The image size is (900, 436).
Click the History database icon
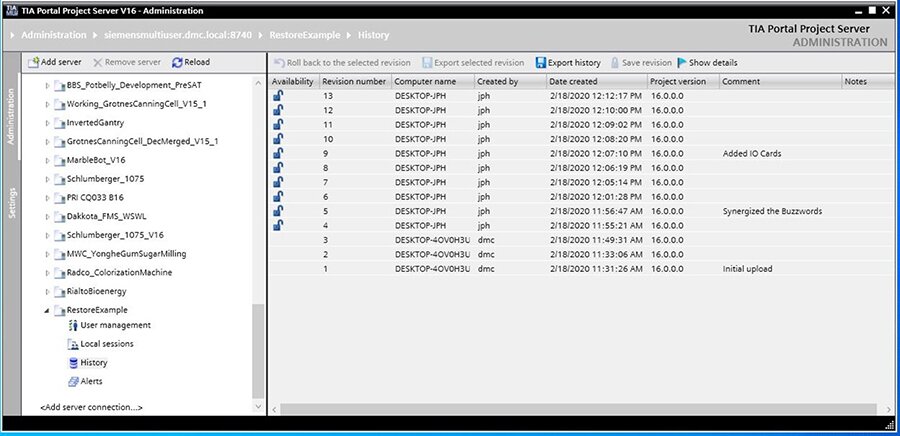tap(73, 363)
